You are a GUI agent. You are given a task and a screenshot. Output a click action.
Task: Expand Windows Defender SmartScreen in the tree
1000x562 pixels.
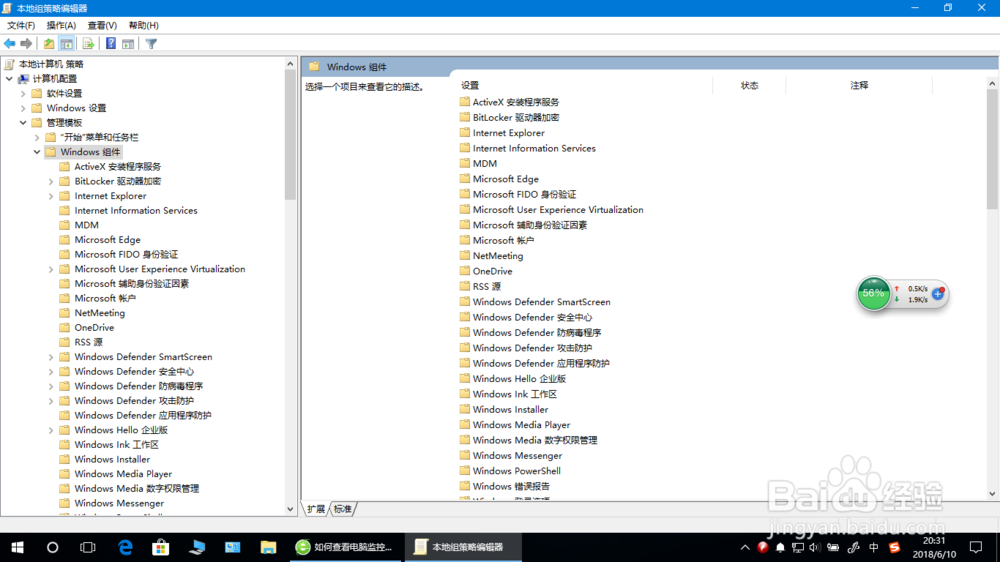[51, 357]
